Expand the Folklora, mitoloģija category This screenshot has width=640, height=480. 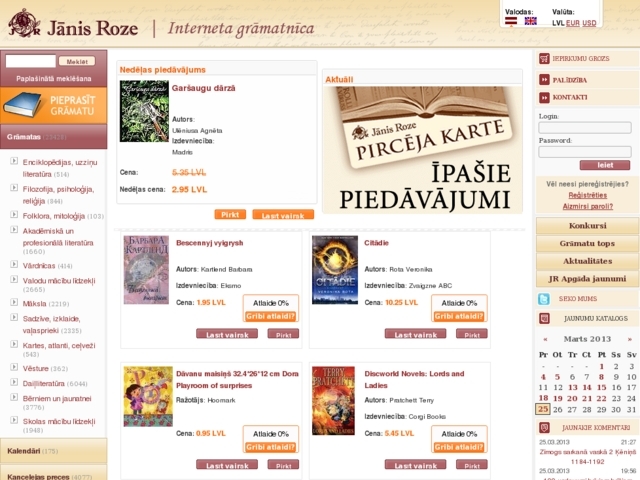[x=14, y=215]
